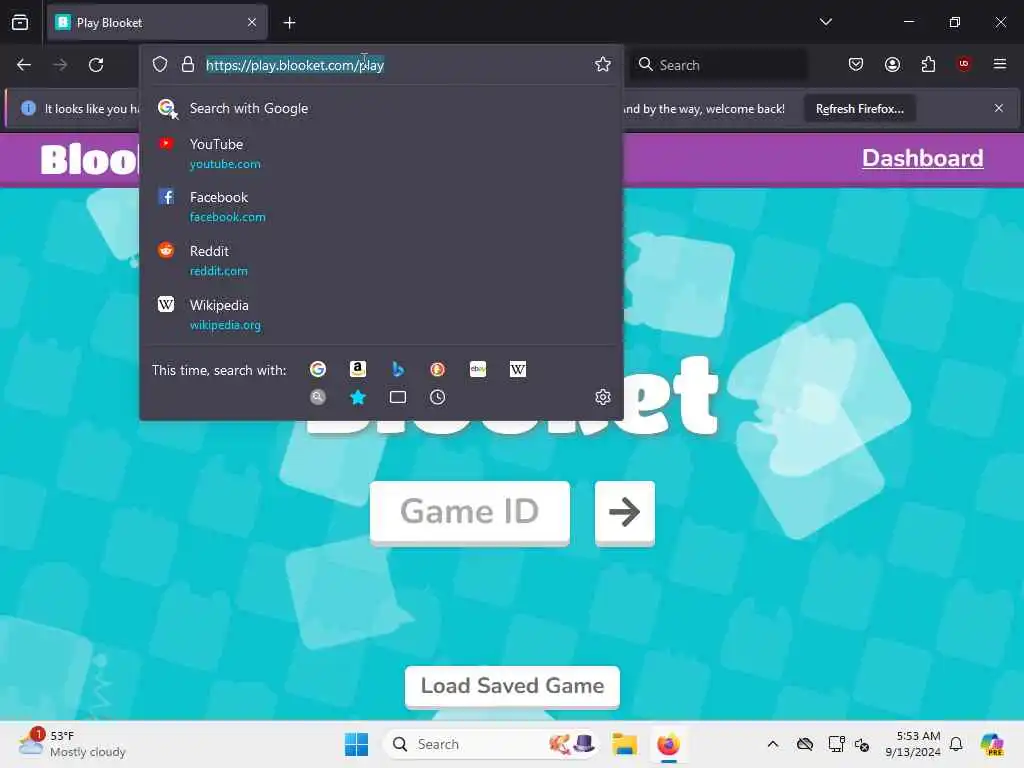This screenshot has height=768, width=1024.
Task: Show hidden system tray icons
Action: (773, 744)
